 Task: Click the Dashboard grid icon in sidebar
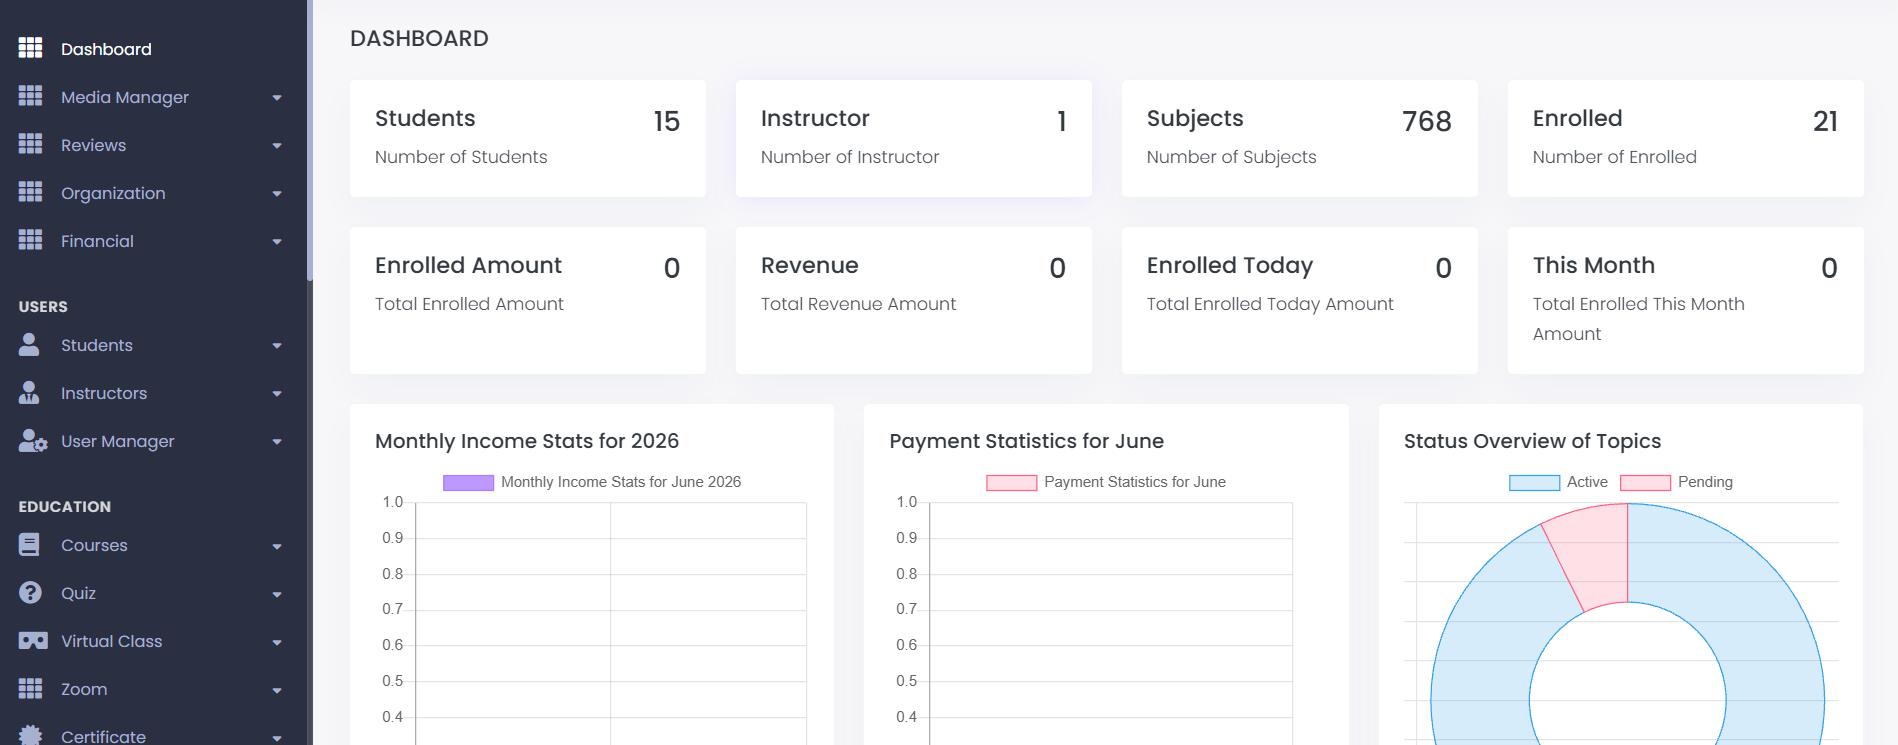[30, 48]
